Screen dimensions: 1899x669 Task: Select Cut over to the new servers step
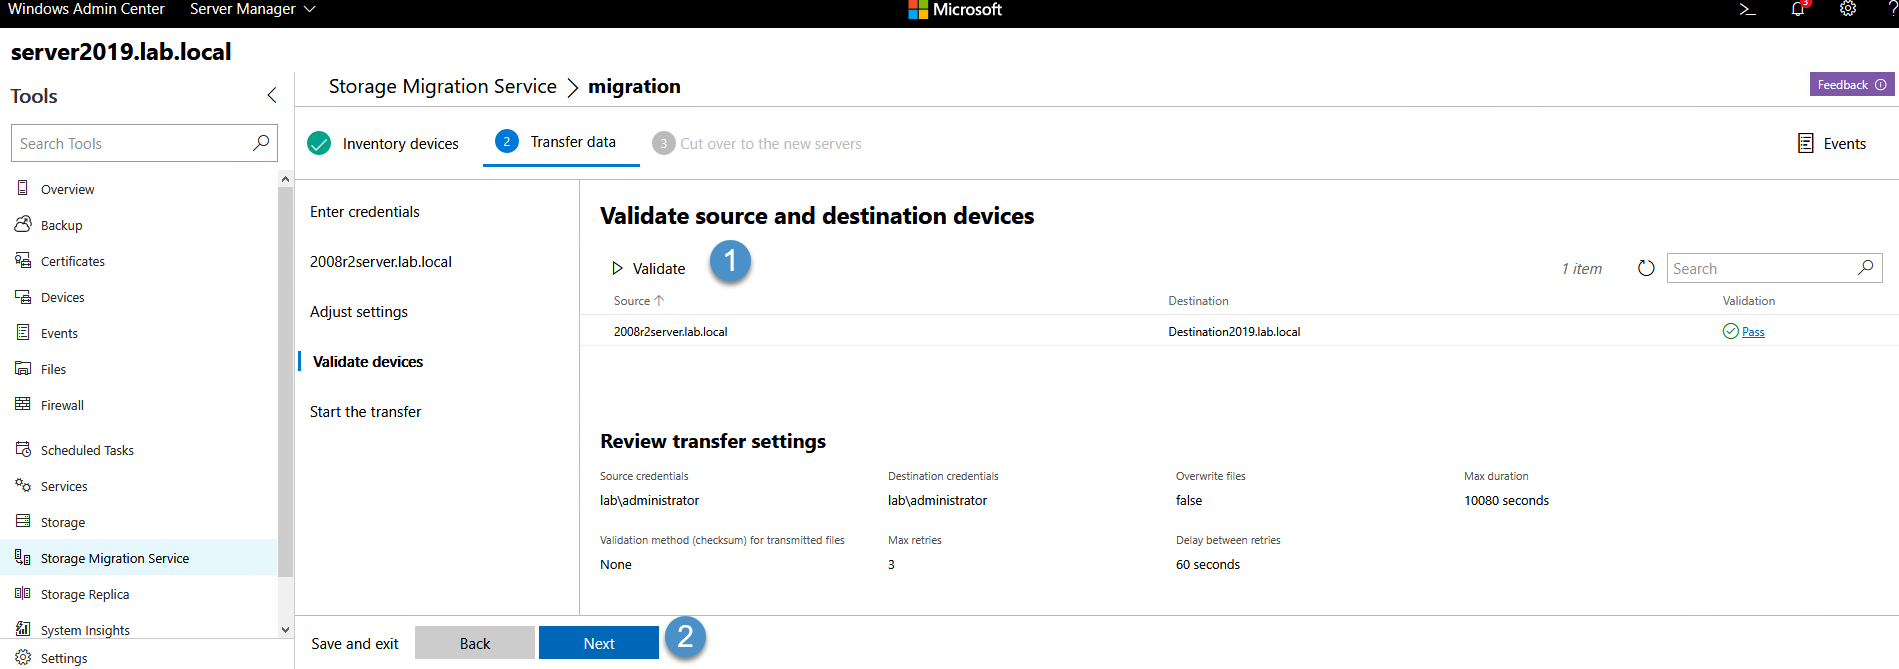757,143
